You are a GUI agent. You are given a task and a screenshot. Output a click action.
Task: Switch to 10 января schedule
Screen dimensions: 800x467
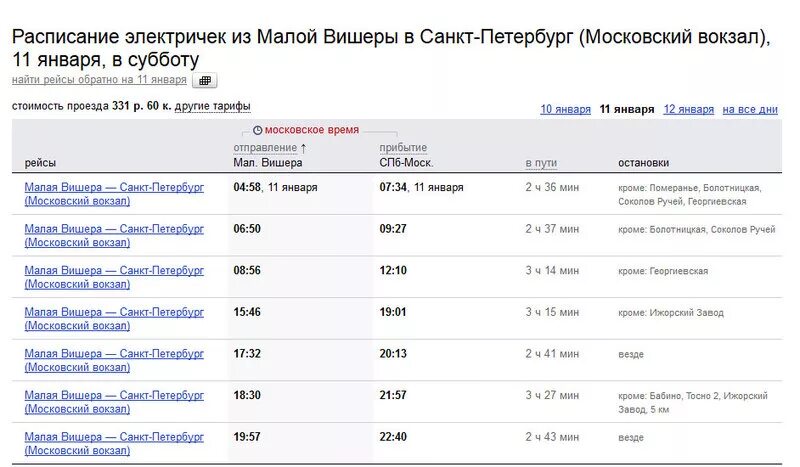pos(565,109)
